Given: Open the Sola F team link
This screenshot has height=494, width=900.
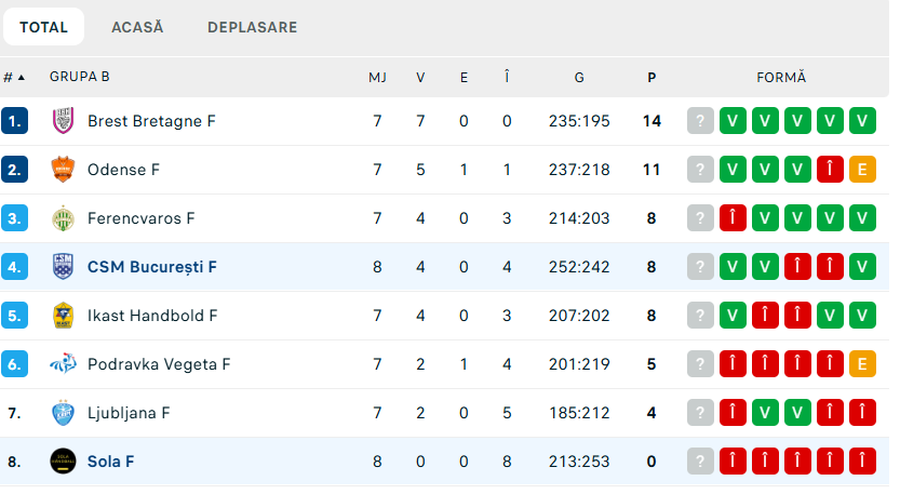Looking at the screenshot, I should 111,461.
